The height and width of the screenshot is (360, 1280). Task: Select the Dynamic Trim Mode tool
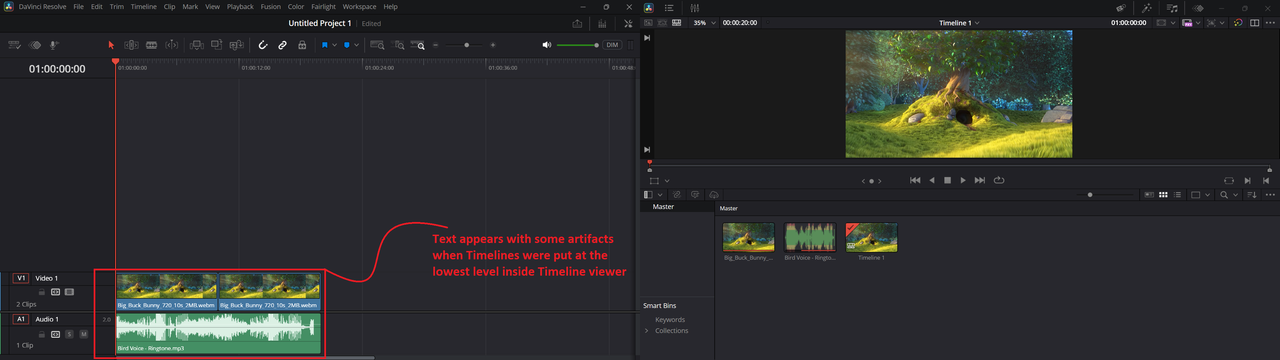point(171,45)
